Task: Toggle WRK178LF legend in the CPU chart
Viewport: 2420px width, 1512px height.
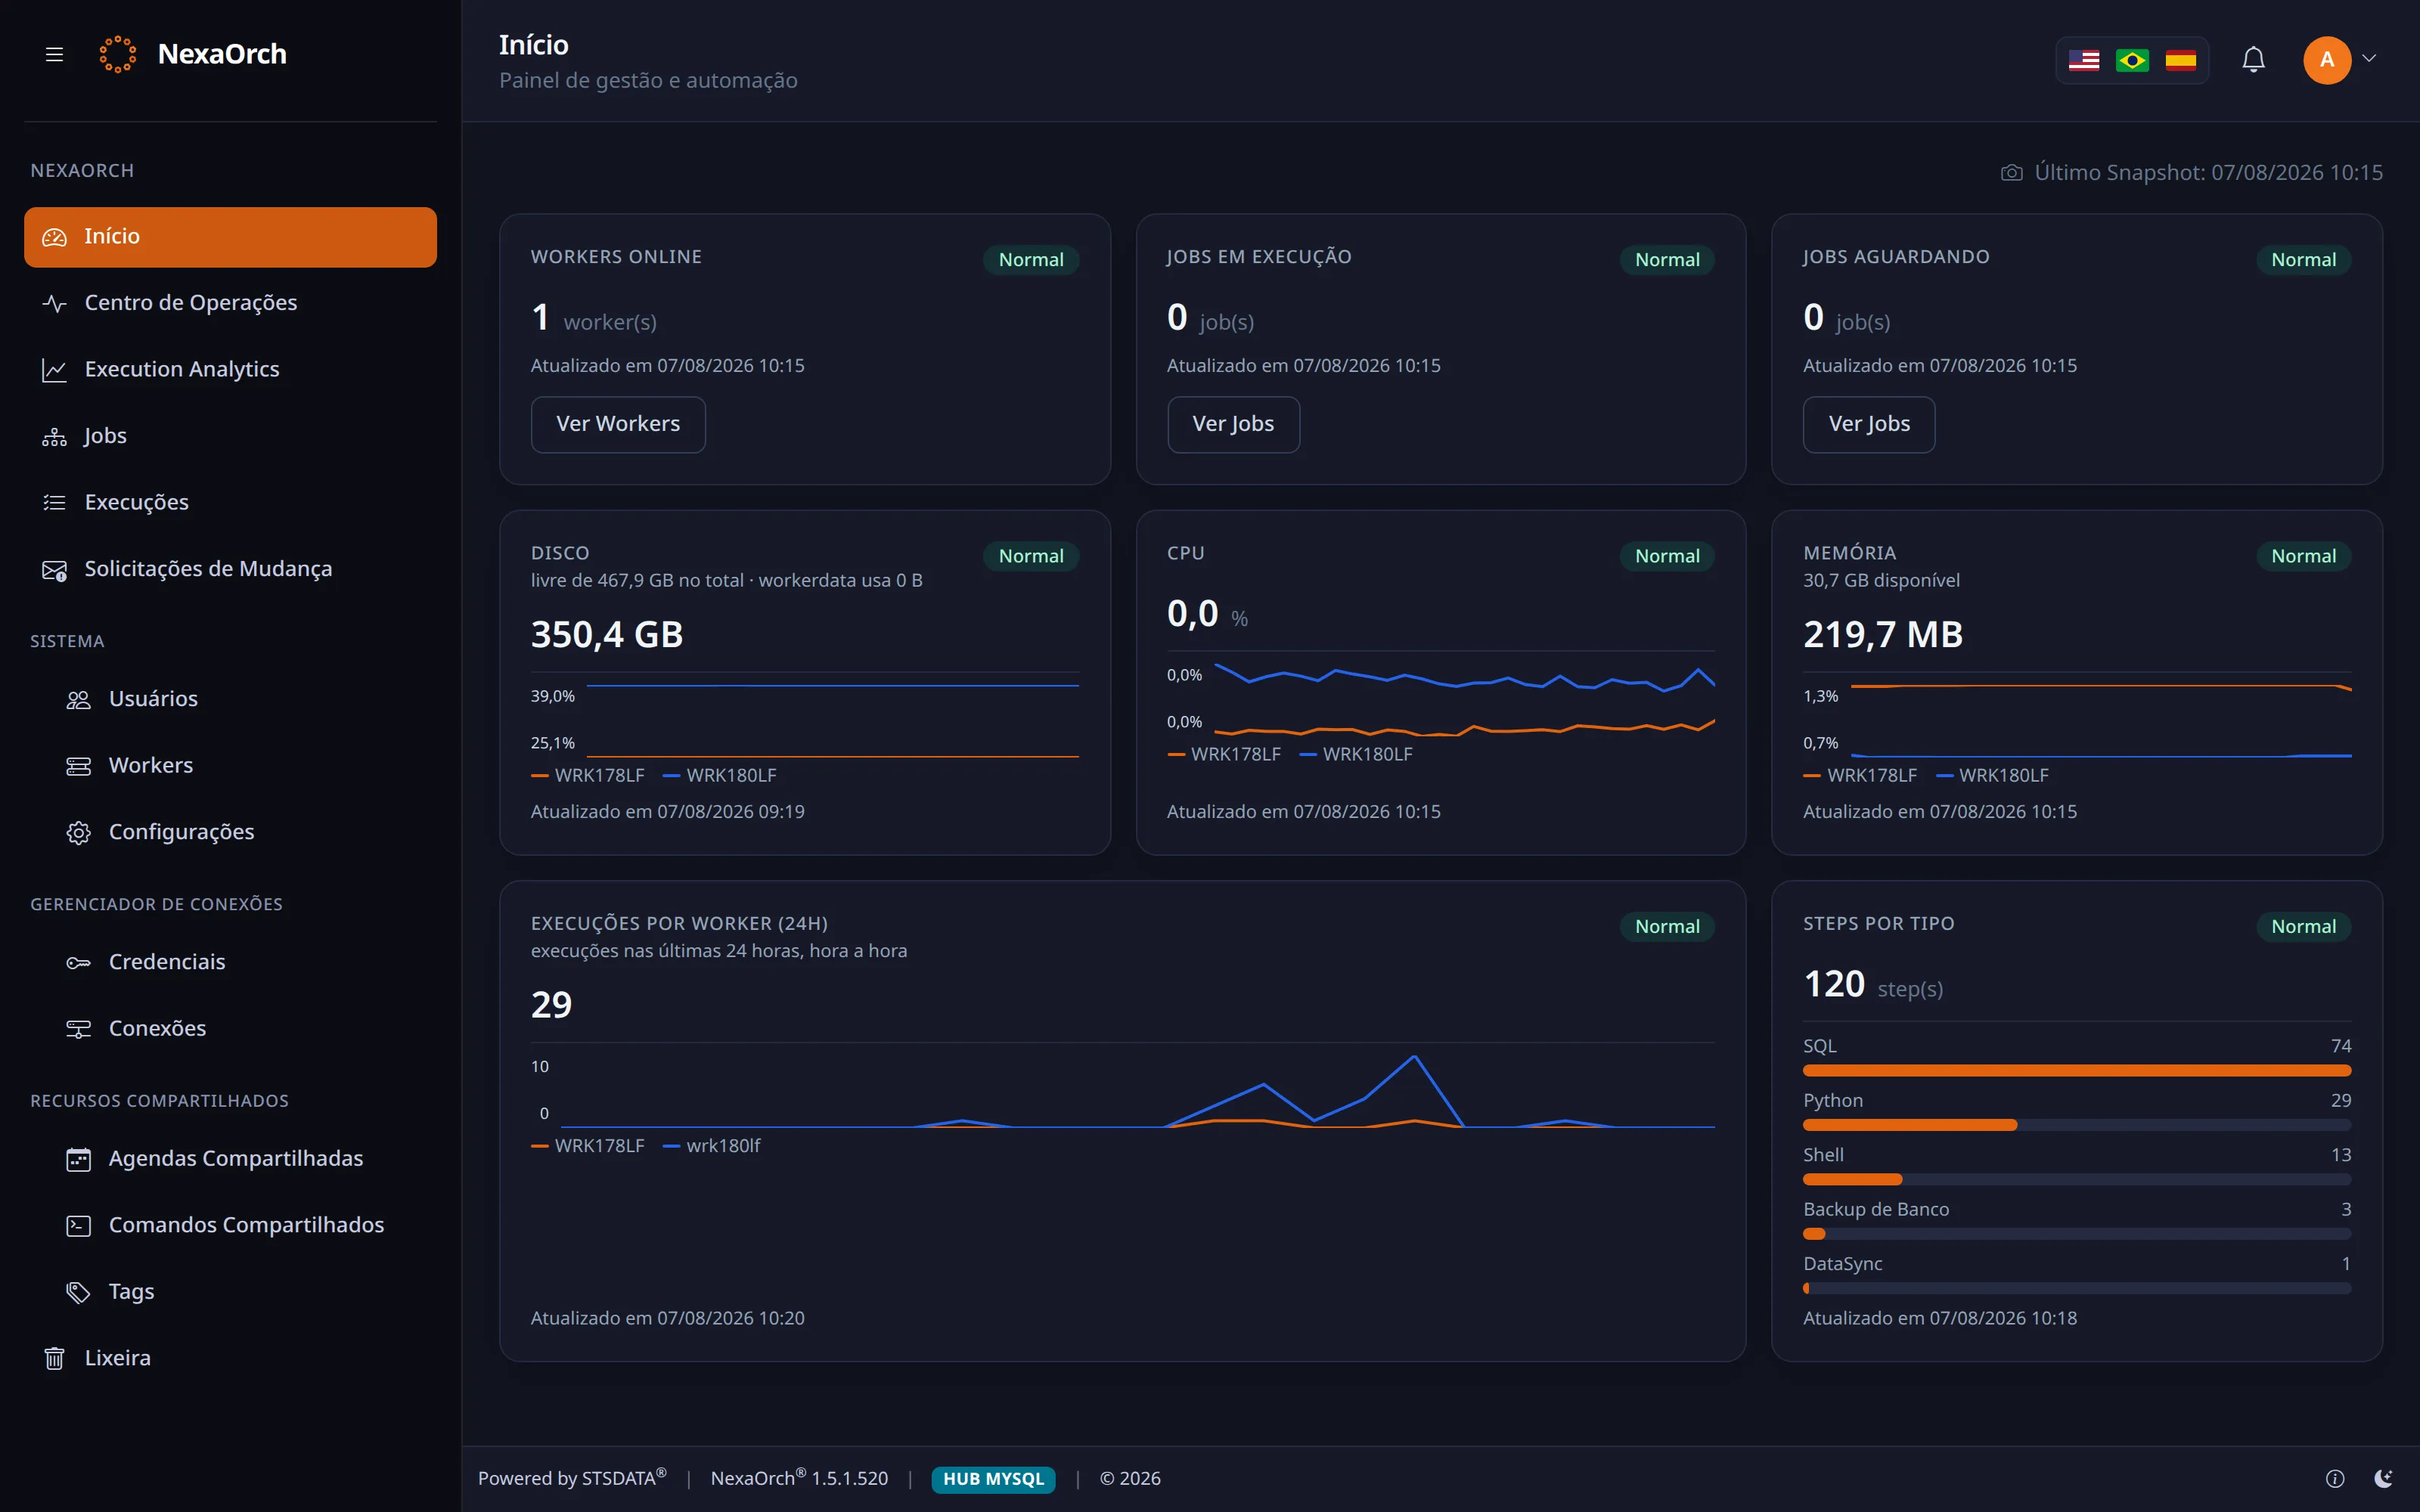Action: pyautogui.click(x=1224, y=754)
